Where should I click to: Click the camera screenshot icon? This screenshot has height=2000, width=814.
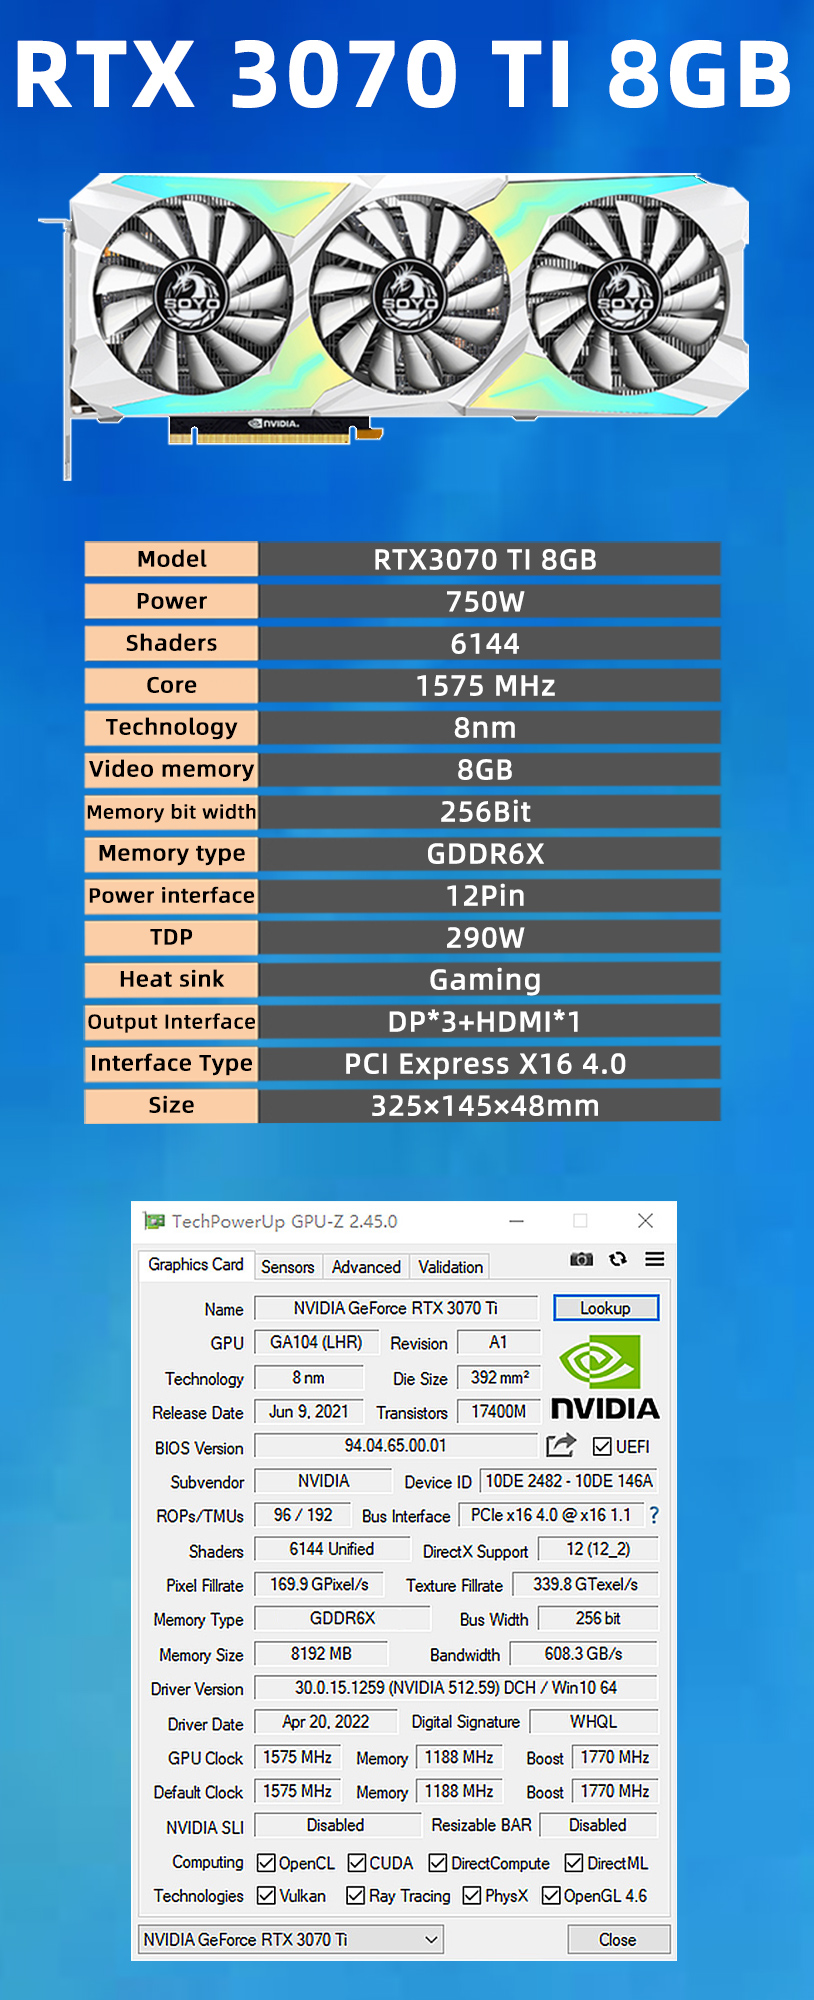[x=581, y=1259]
